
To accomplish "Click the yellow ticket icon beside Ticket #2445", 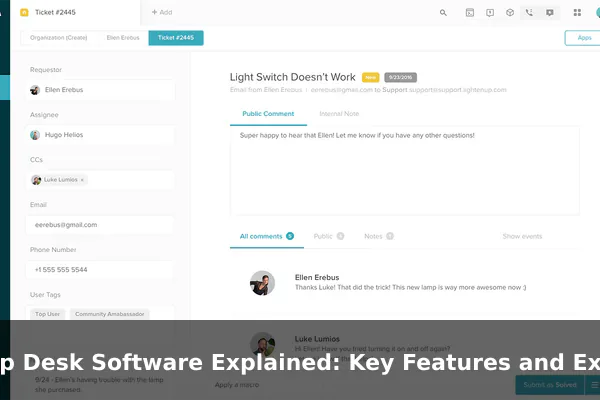I will point(24,13).
